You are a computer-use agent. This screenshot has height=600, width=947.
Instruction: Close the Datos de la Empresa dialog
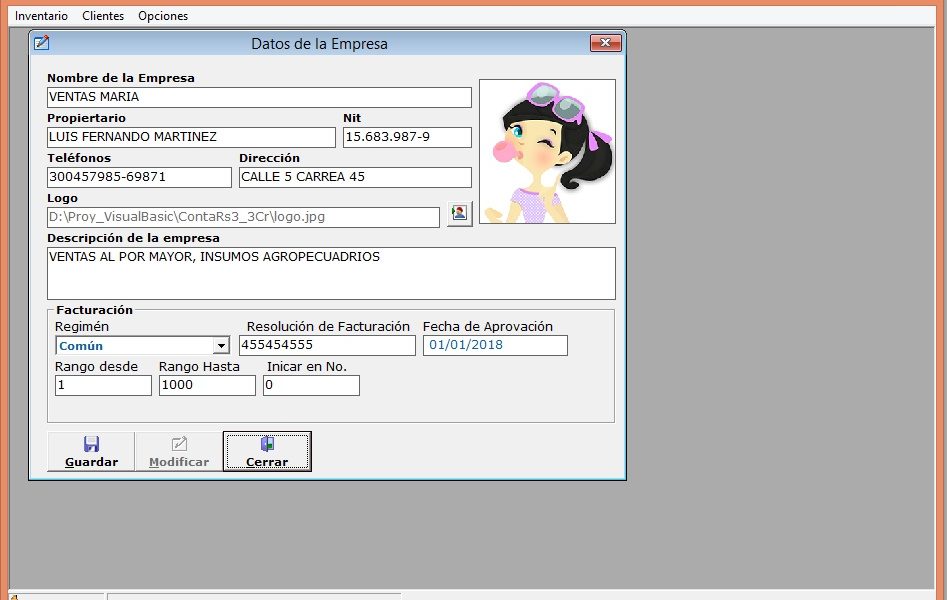[x=606, y=43]
